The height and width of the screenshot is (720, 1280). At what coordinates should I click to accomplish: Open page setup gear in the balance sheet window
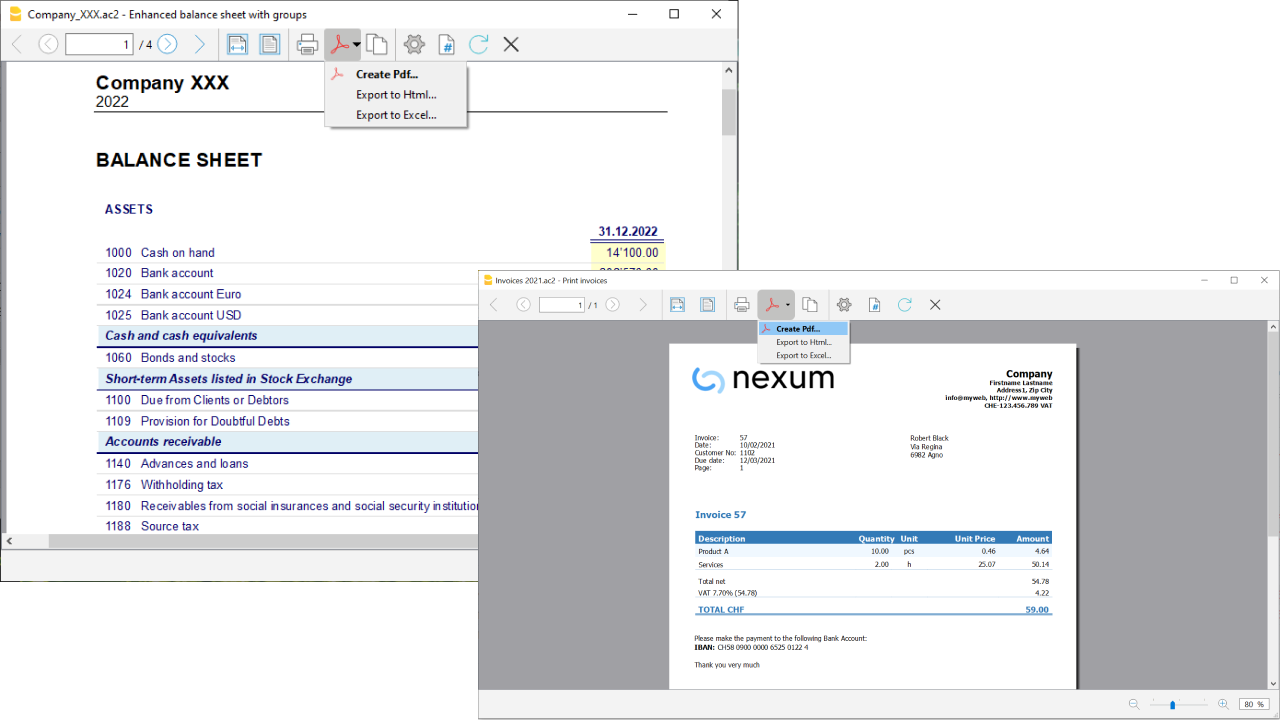[414, 44]
